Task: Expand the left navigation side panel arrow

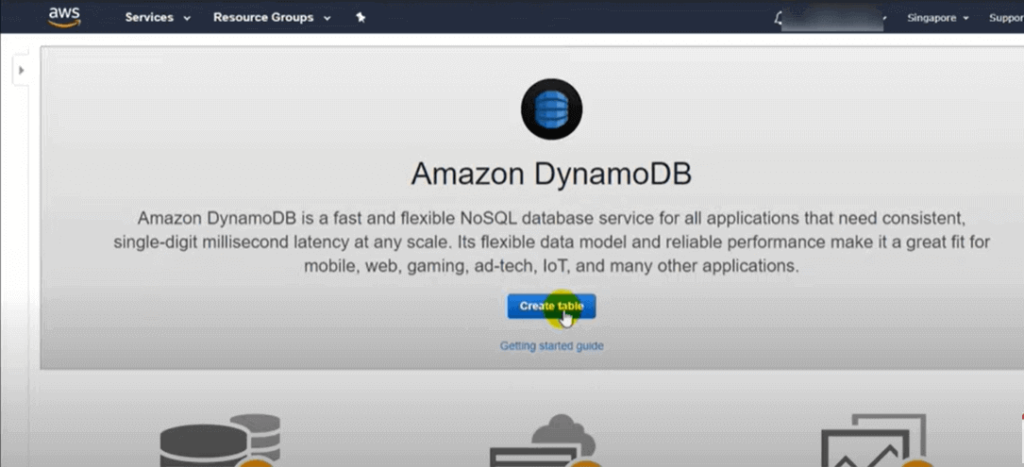Action: pos(21,70)
